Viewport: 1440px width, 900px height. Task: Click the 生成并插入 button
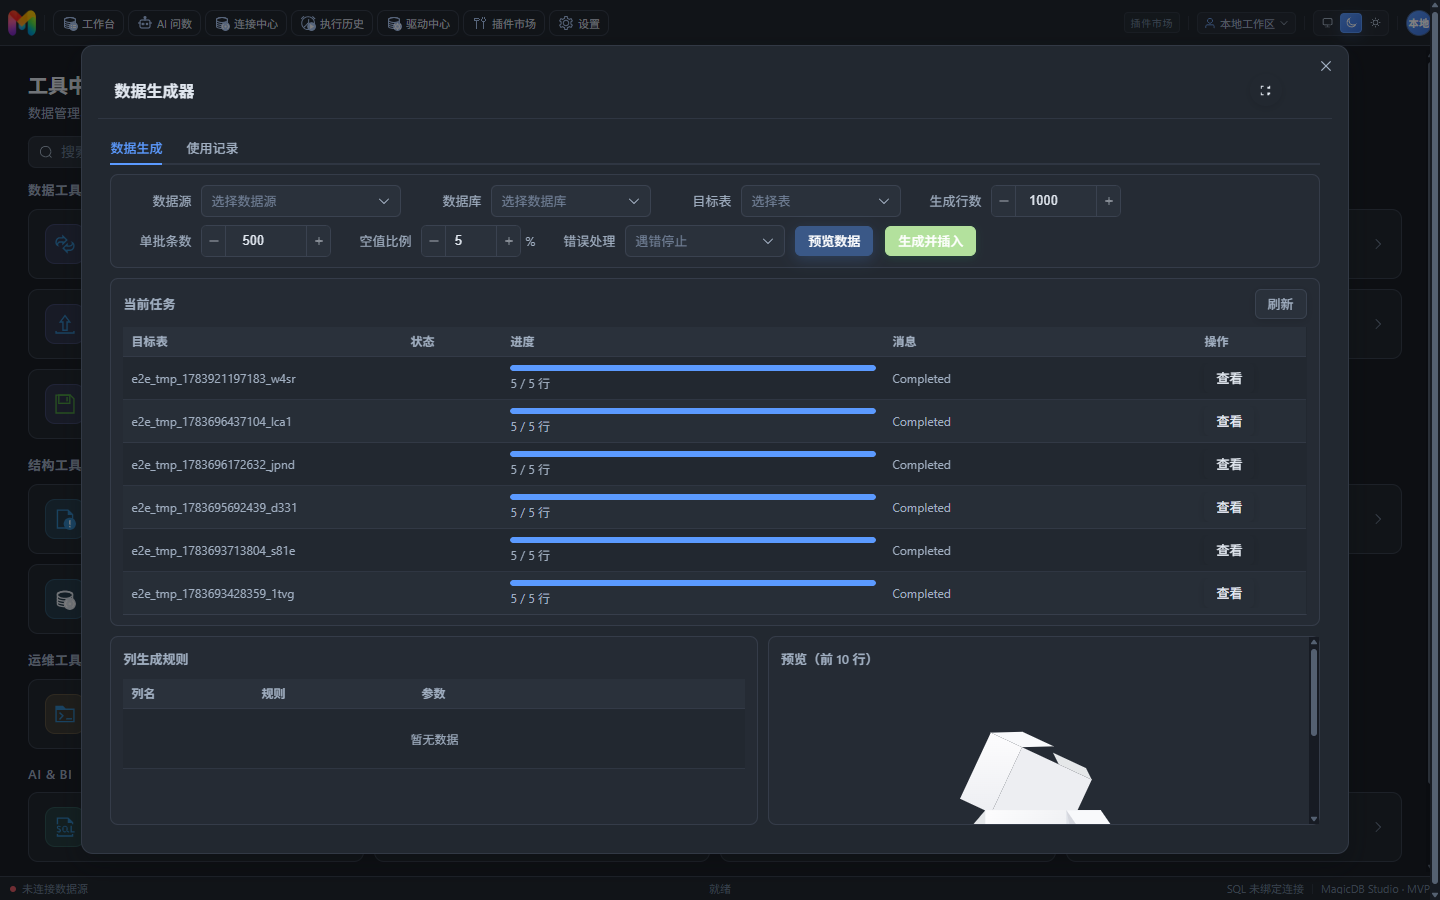tap(930, 241)
